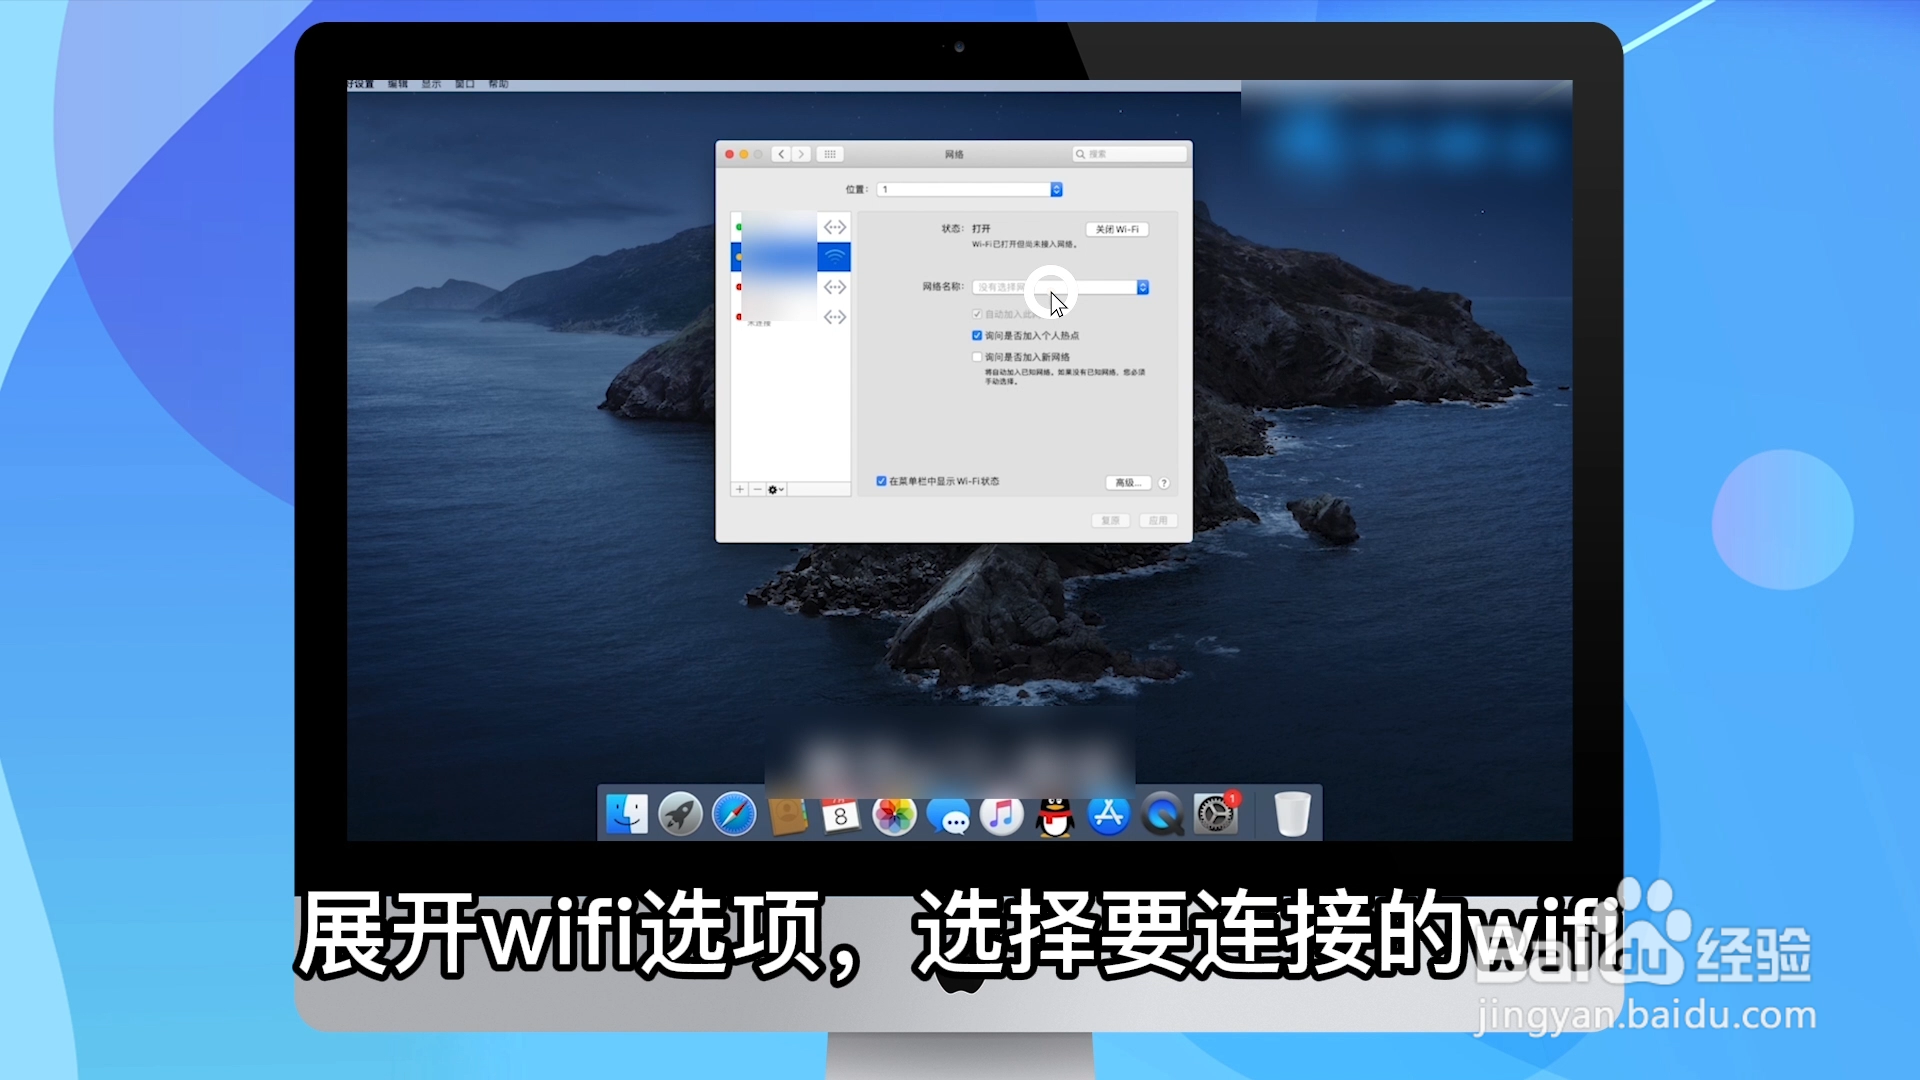Screen dimensions: 1920x1080
Task: Open the 高级 advanced settings
Action: coord(1126,482)
